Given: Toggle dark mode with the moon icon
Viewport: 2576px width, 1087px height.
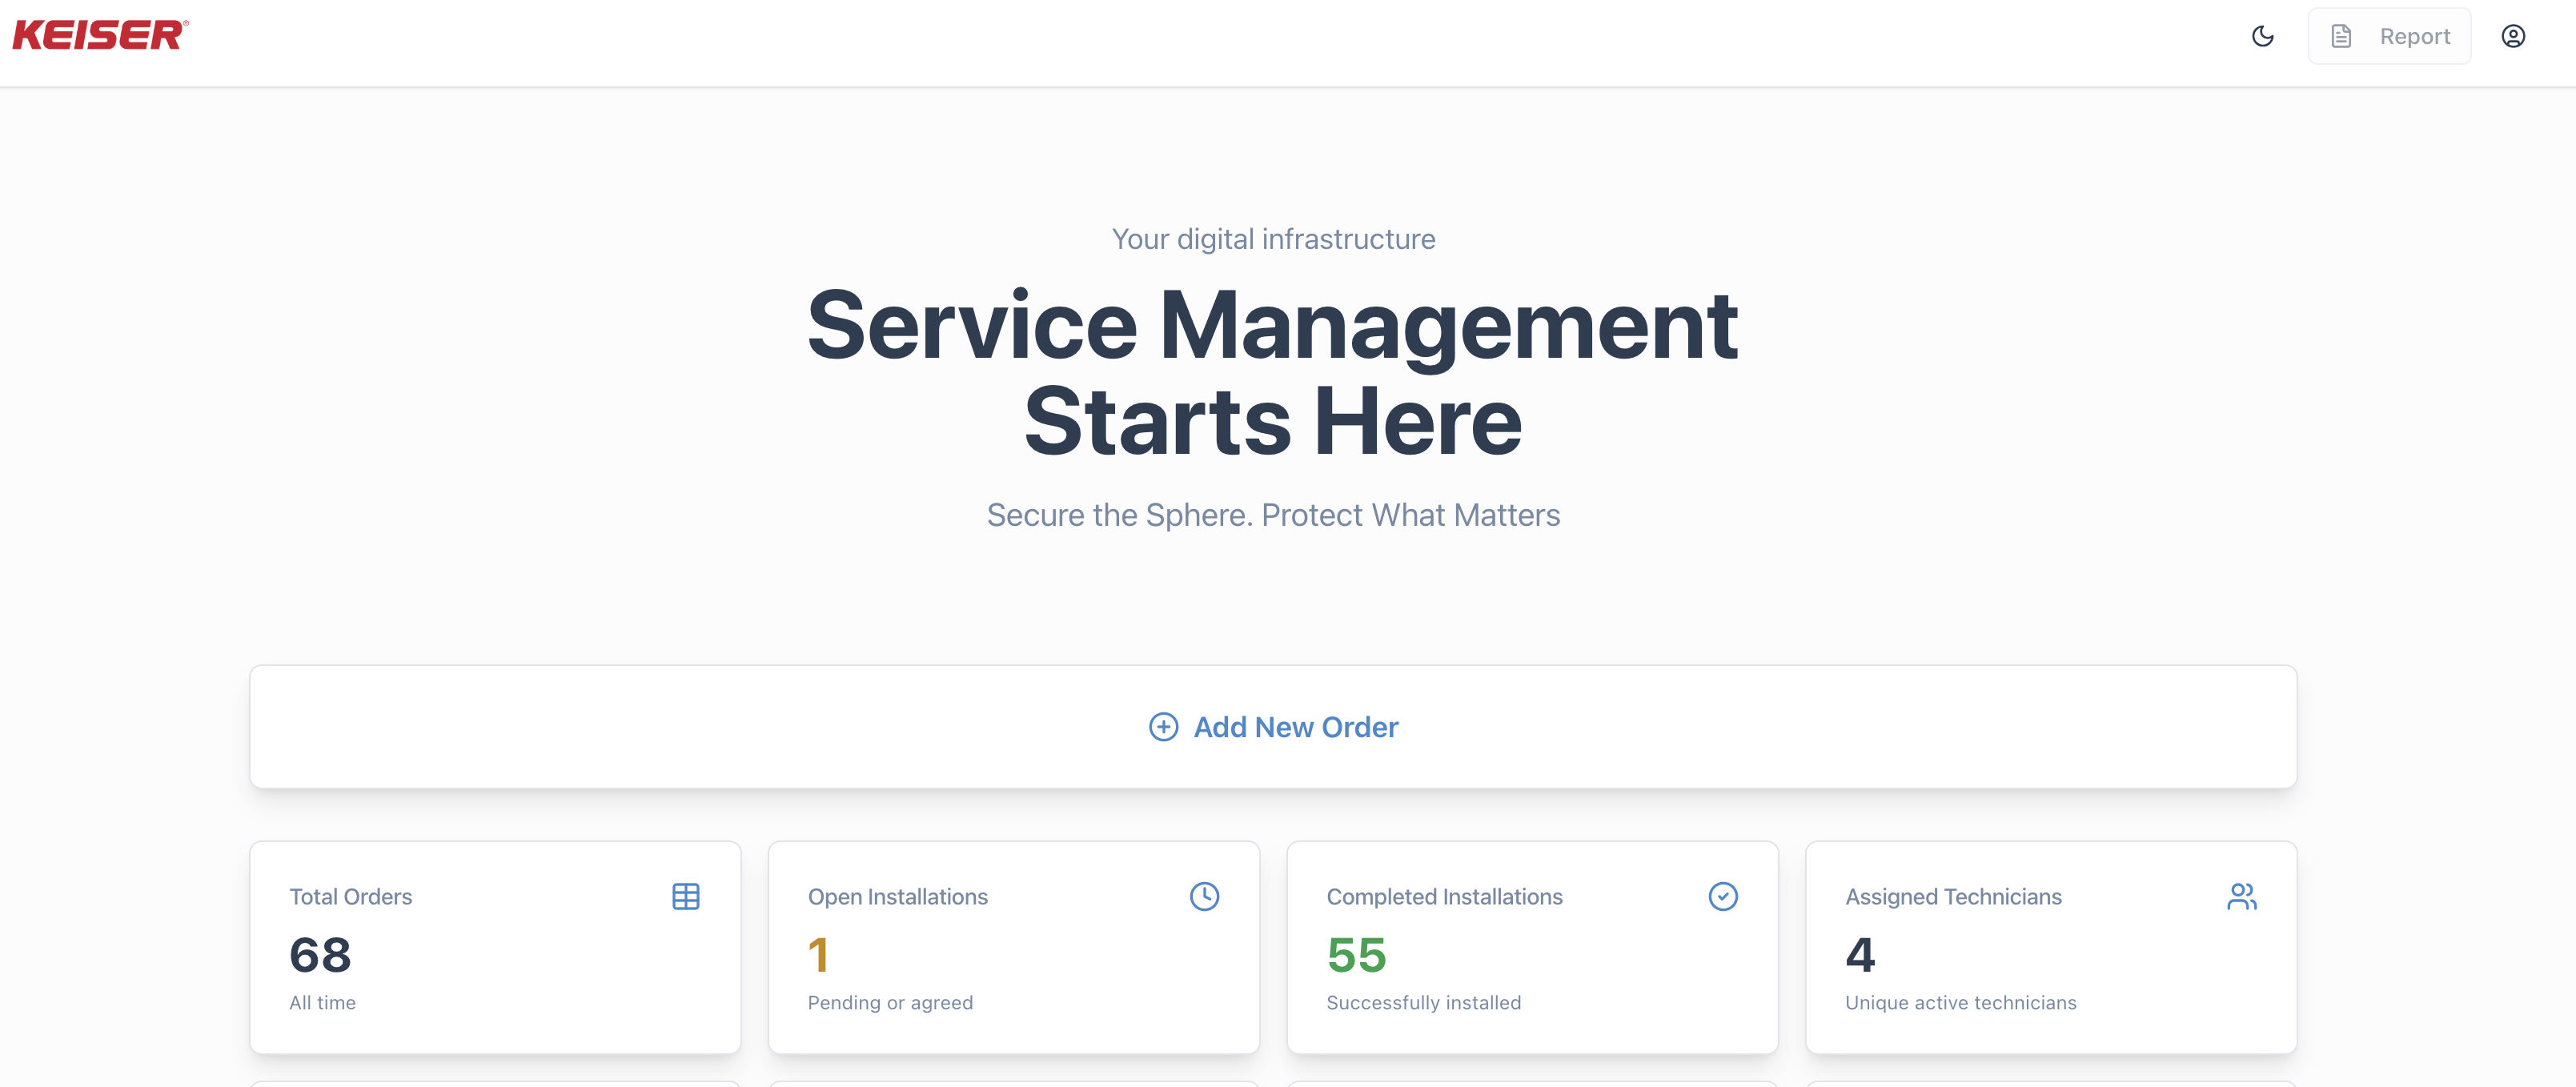Looking at the screenshot, I should point(2263,36).
